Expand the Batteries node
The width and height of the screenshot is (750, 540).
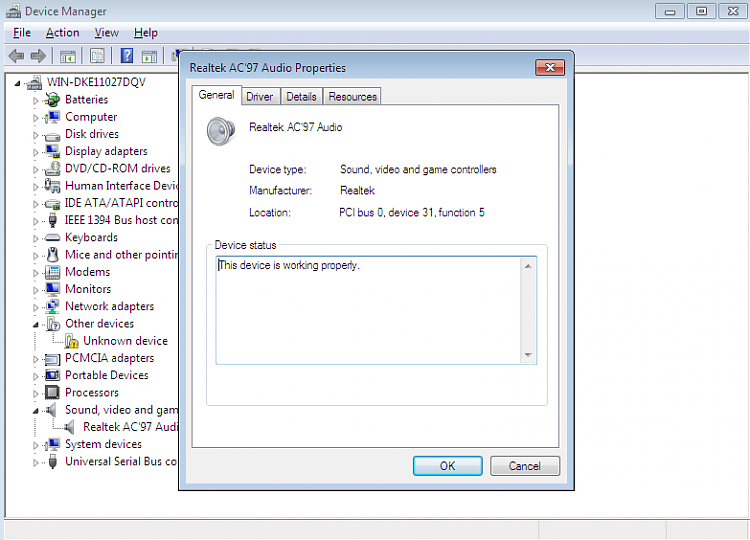35,100
